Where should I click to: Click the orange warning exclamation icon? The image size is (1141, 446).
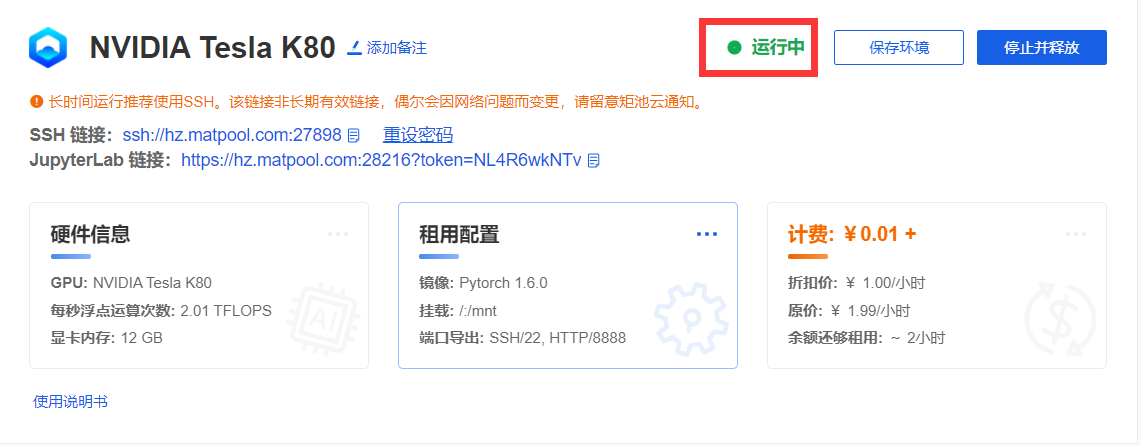36,102
